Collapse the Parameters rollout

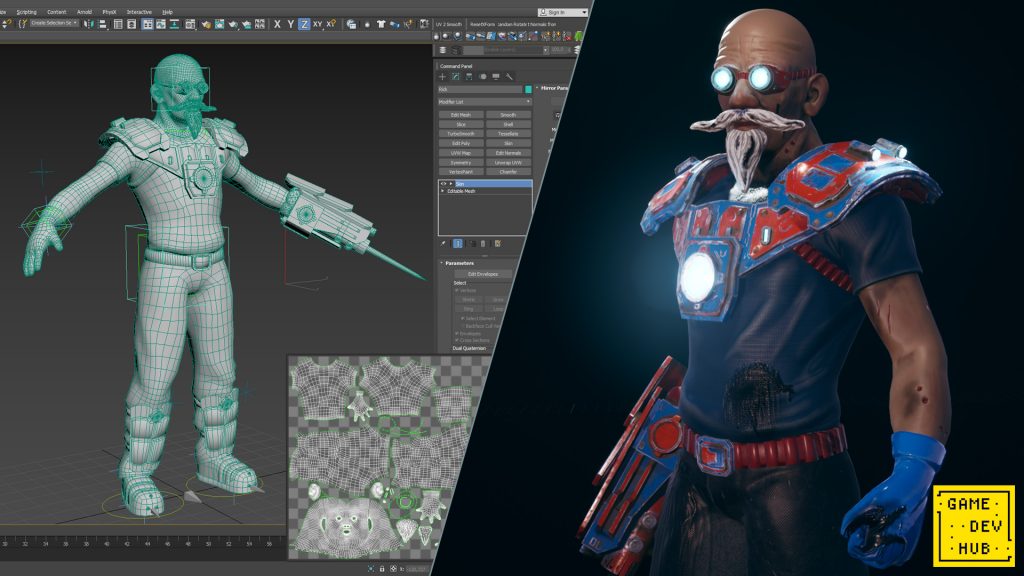pyautogui.click(x=459, y=263)
